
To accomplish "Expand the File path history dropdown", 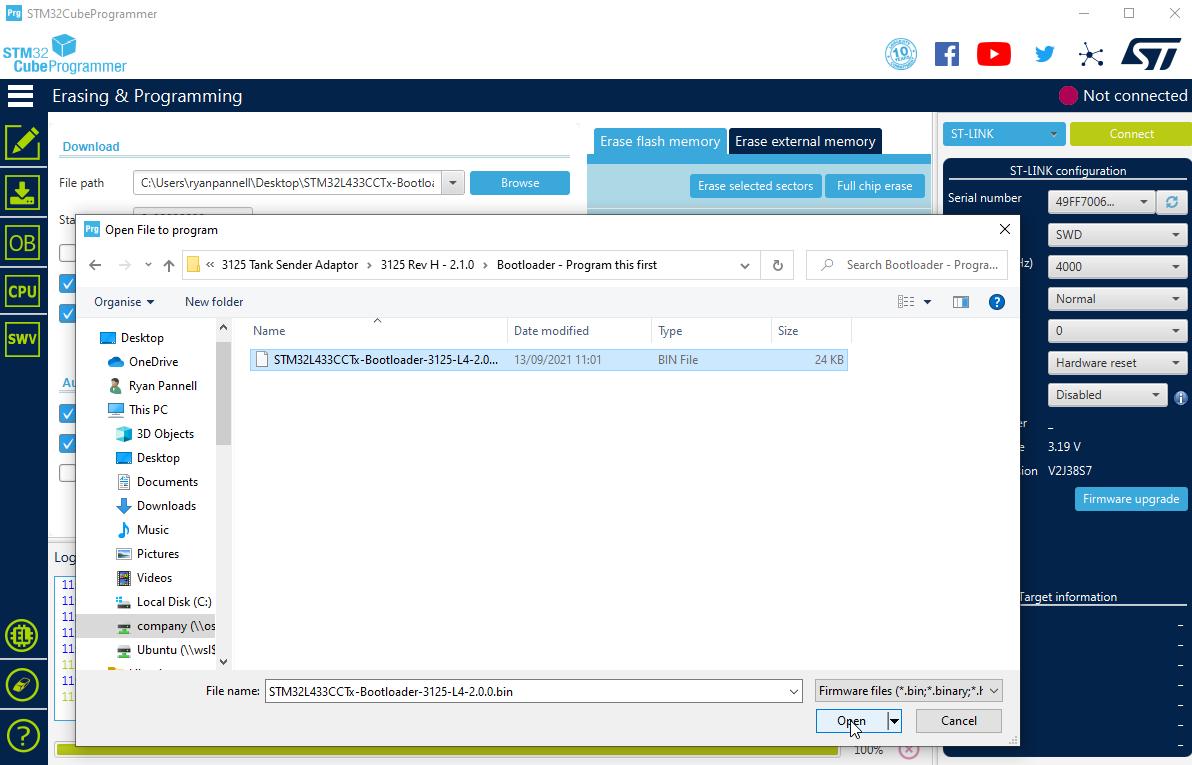I will (452, 183).
